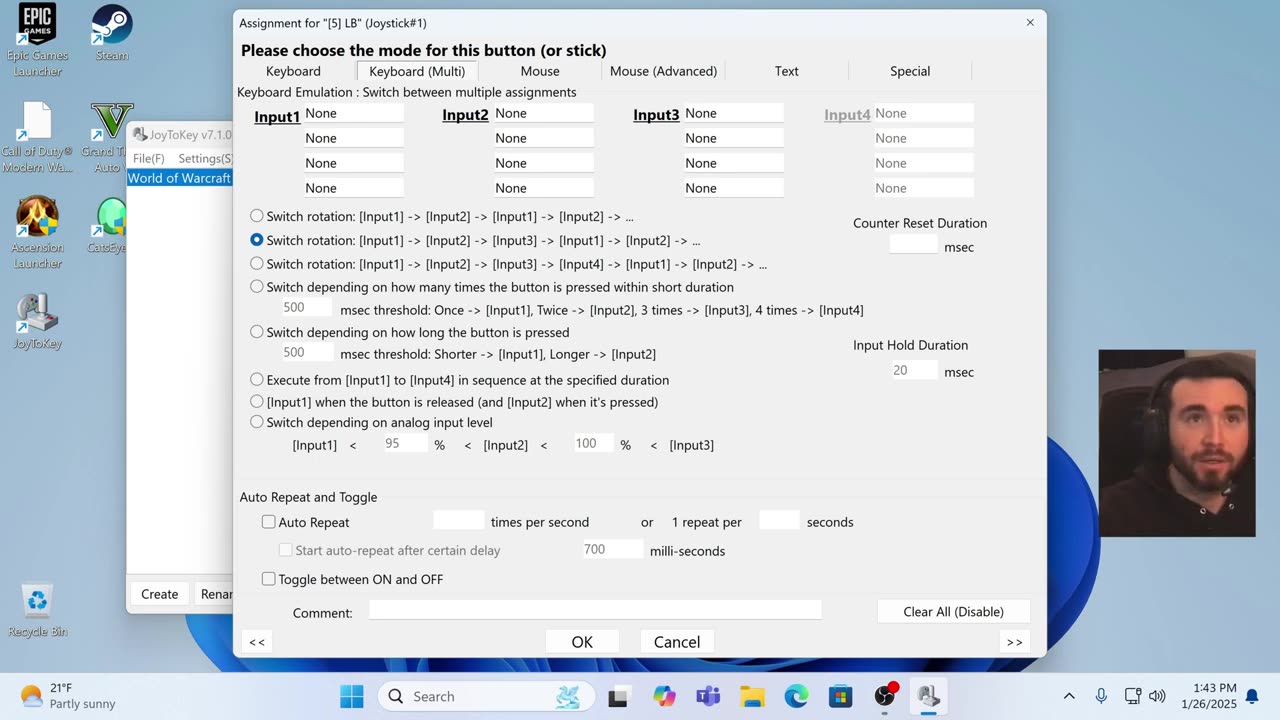
Task: Click press-count 500 msec threshold field
Action: click(x=307, y=308)
